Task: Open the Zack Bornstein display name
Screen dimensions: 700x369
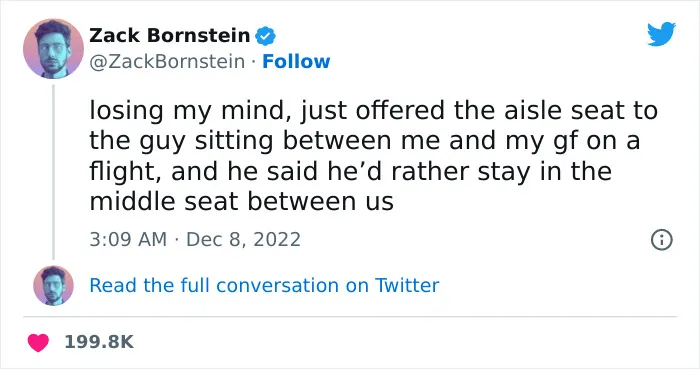Action: (170, 36)
